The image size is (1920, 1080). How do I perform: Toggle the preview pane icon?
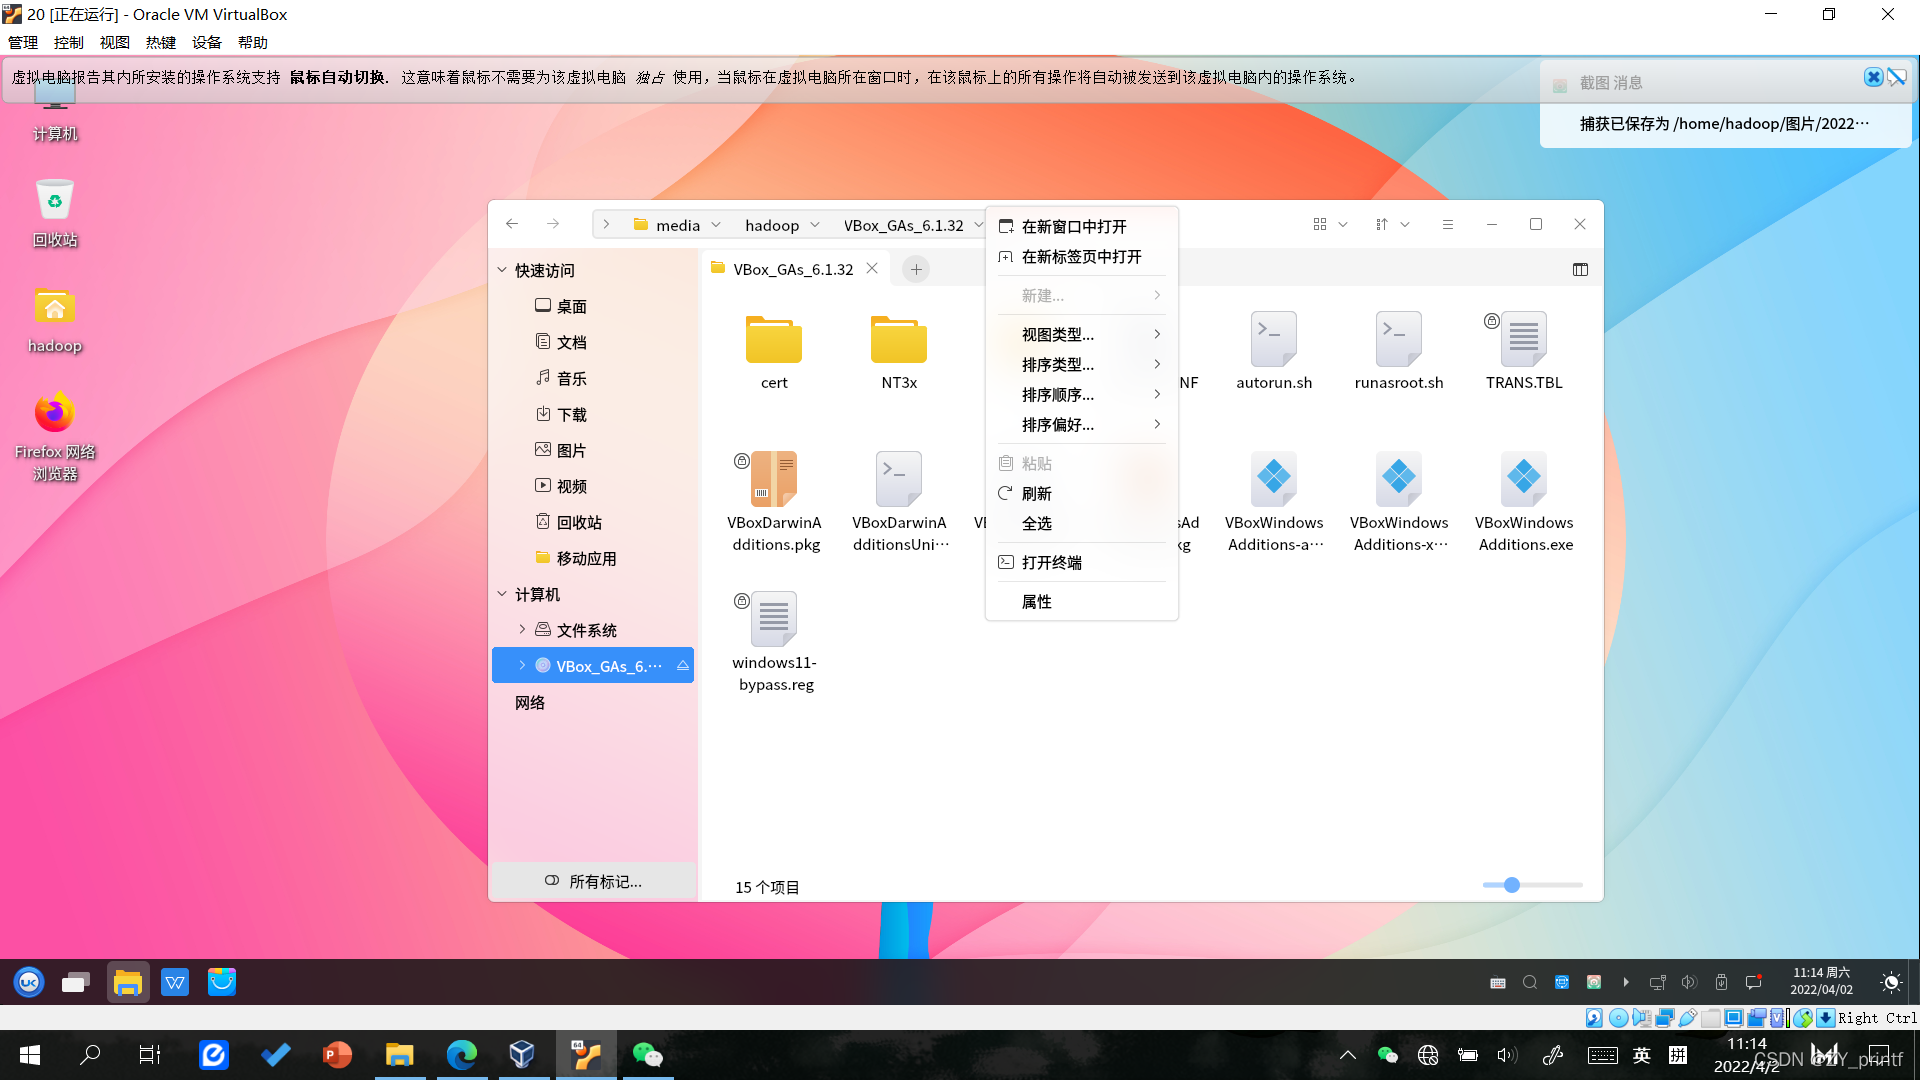click(x=1580, y=269)
